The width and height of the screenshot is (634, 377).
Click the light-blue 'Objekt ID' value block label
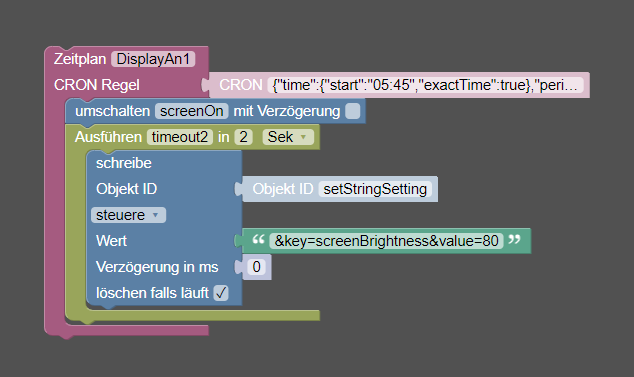pos(283,189)
